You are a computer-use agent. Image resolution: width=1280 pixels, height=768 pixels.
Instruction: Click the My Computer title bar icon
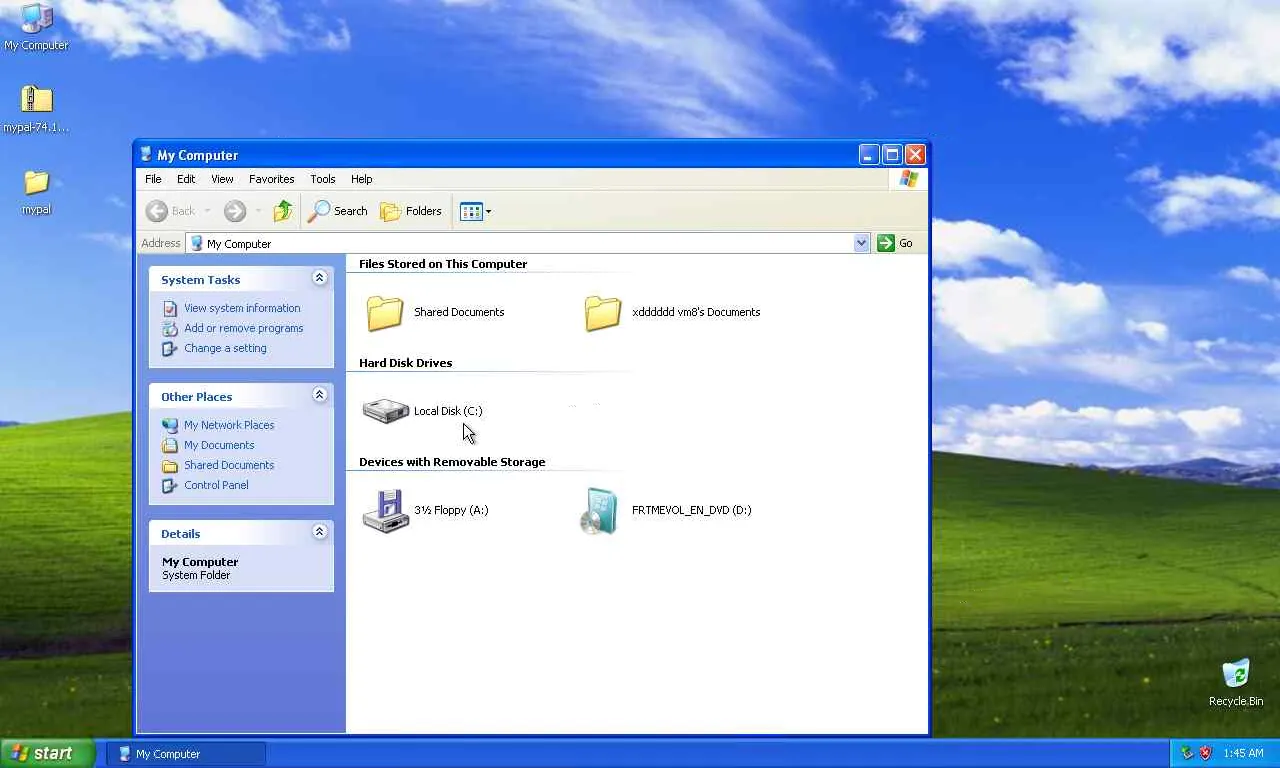click(146, 154)
